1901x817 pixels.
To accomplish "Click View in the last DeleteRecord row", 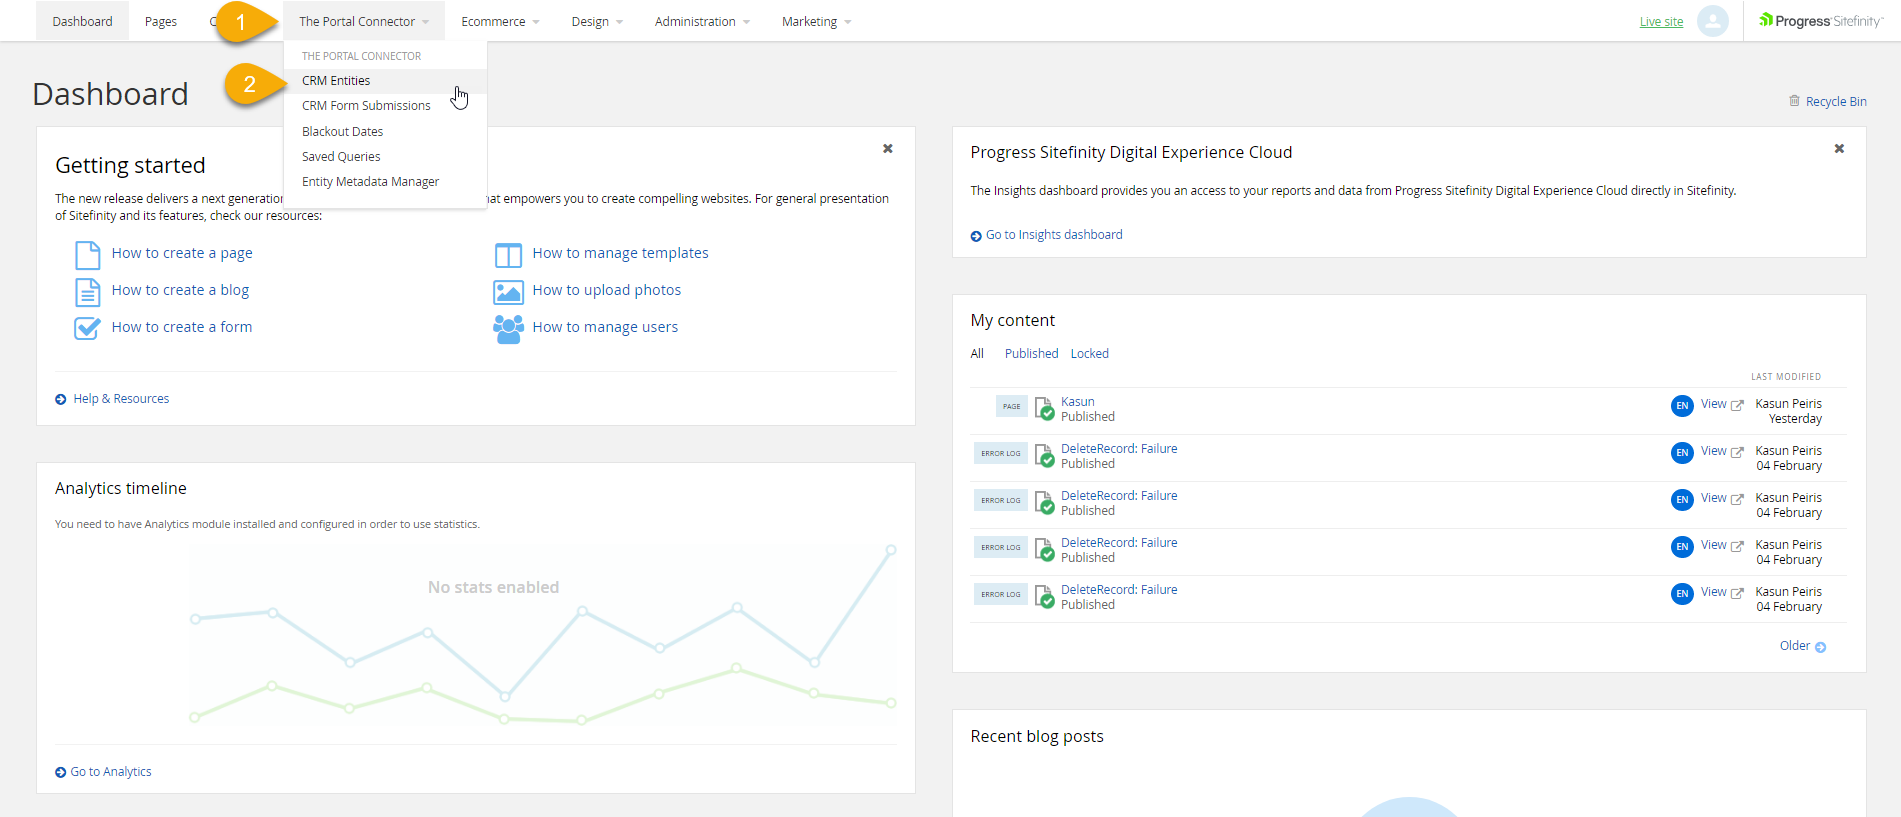I will coord(1714,592).
